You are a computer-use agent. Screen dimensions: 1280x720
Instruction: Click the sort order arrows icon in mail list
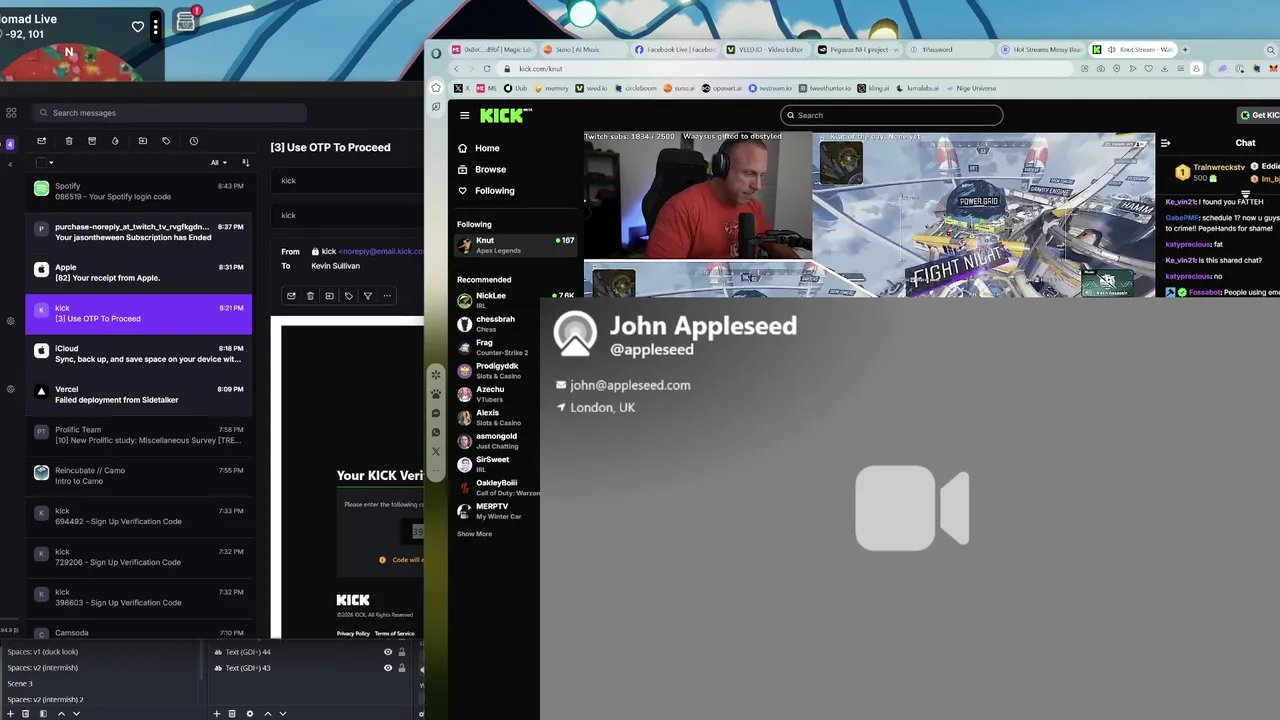tap(245, 162)
